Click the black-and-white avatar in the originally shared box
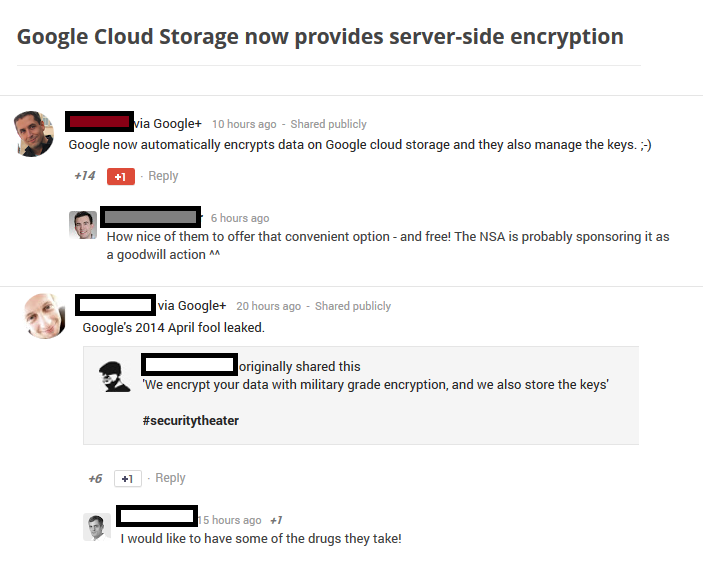Viewport: 707px width, 585px height. (x=114, y=376)
